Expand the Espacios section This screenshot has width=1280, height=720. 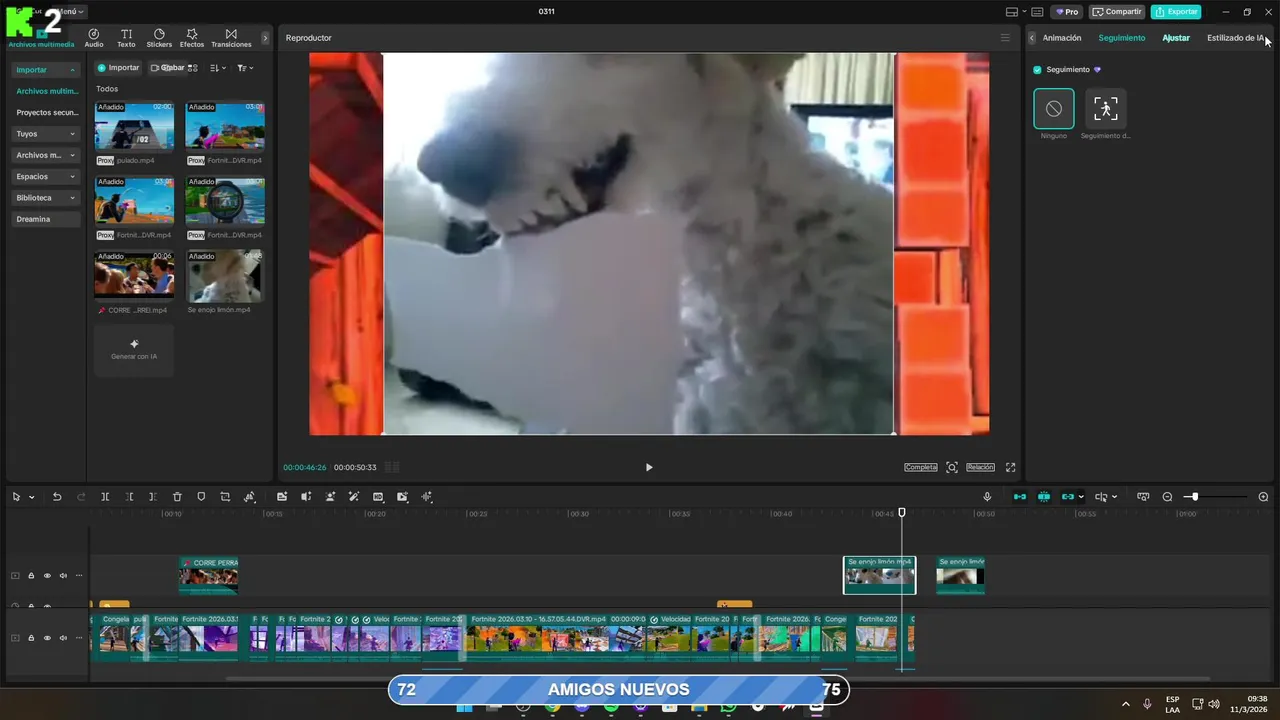pyautogui.click(x=72, y=177)
